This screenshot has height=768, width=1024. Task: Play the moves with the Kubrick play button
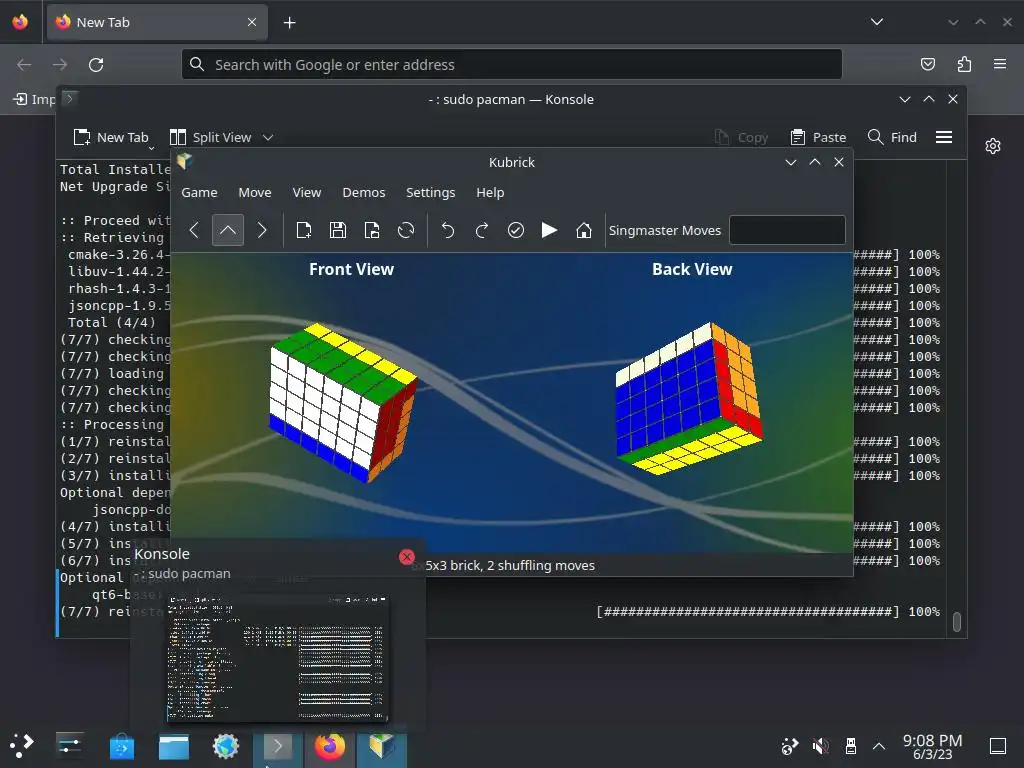[x=550, y=230]
